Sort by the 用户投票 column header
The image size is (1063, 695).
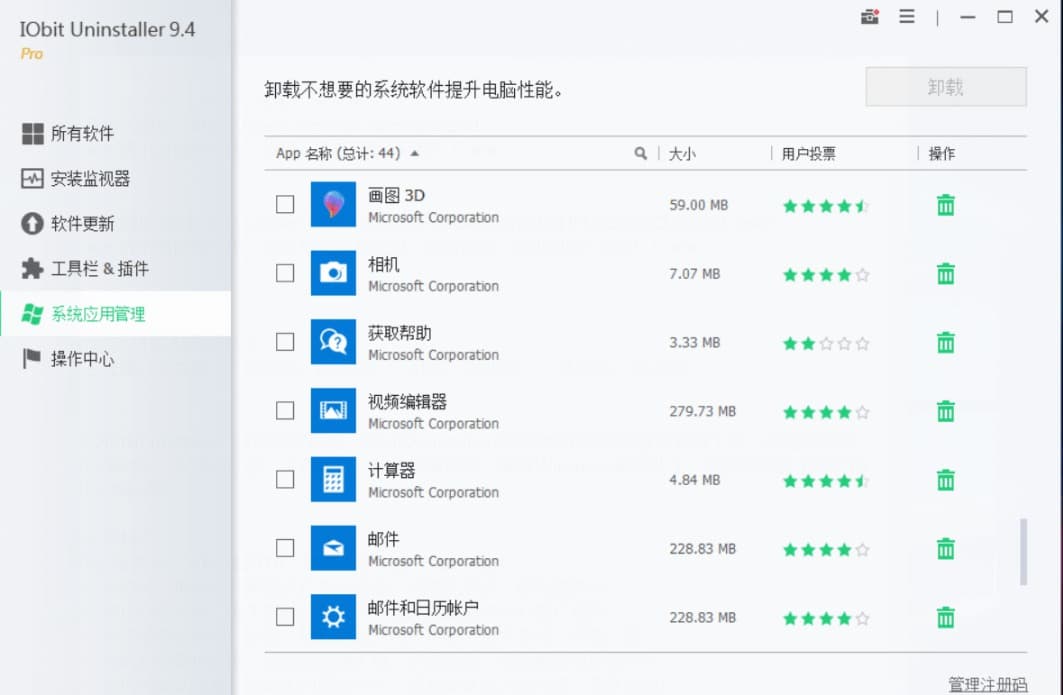coord(808,154)
